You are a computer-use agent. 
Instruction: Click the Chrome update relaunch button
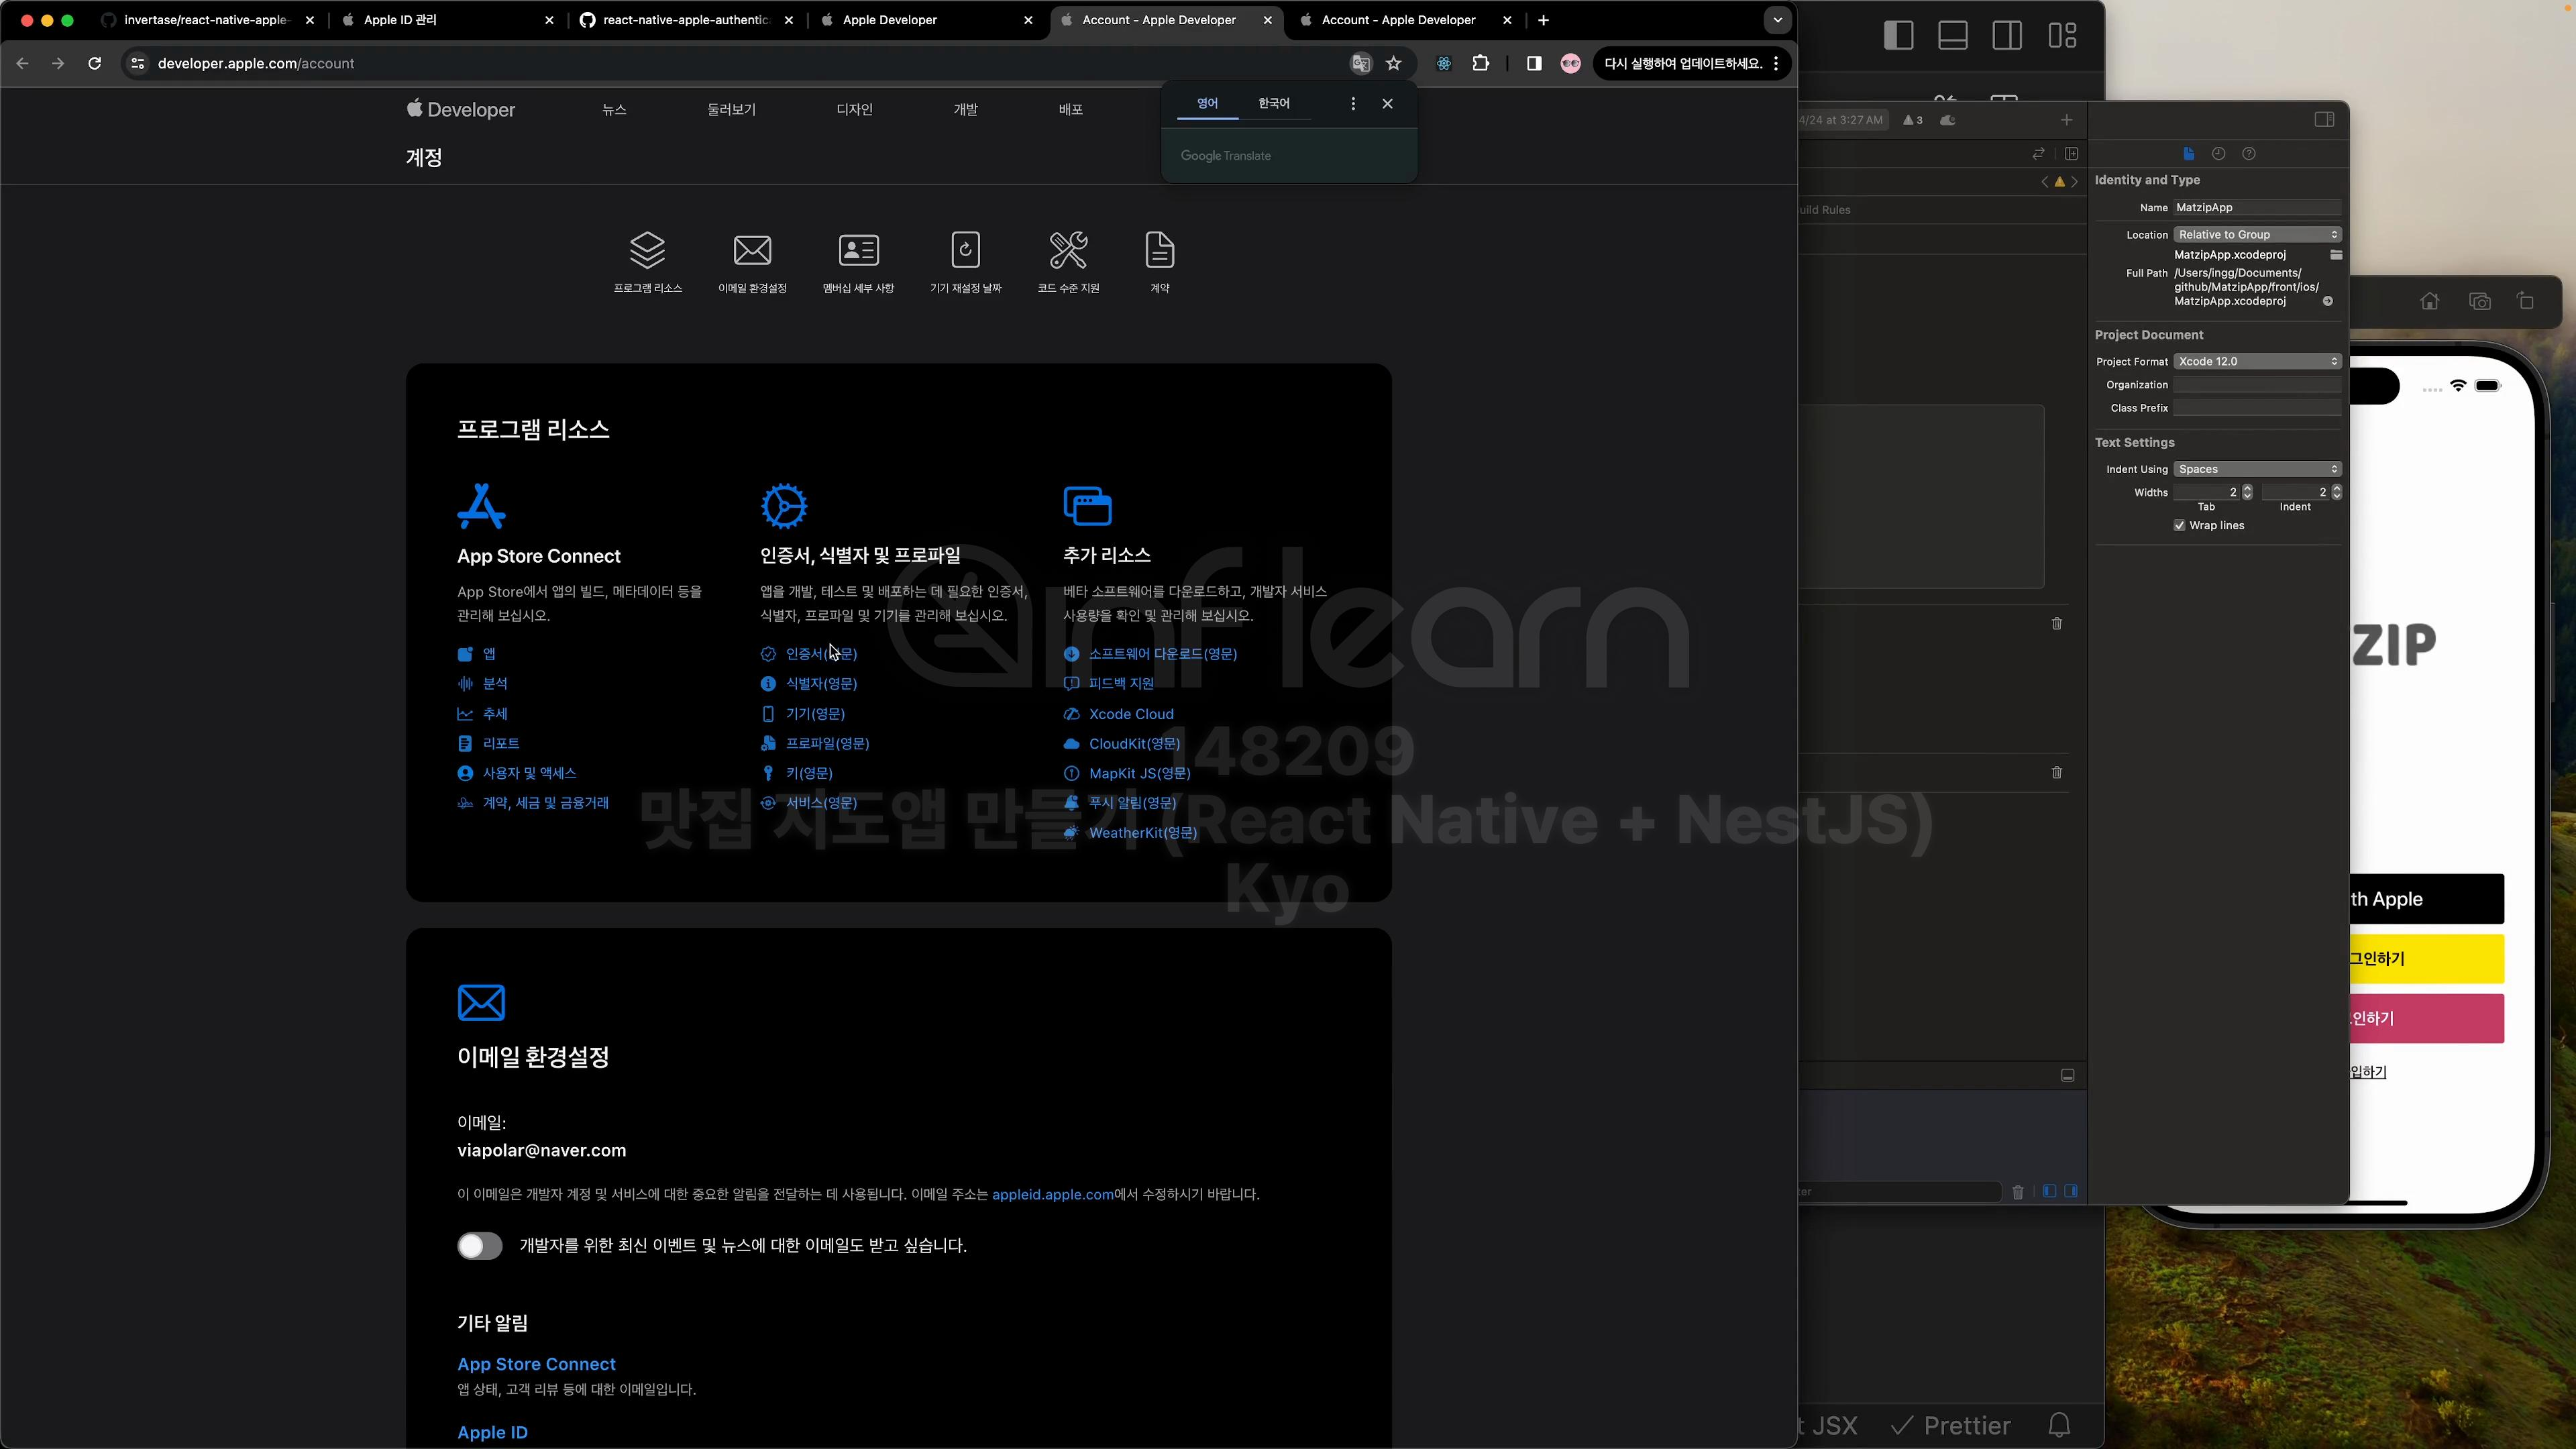(1683, 63)
